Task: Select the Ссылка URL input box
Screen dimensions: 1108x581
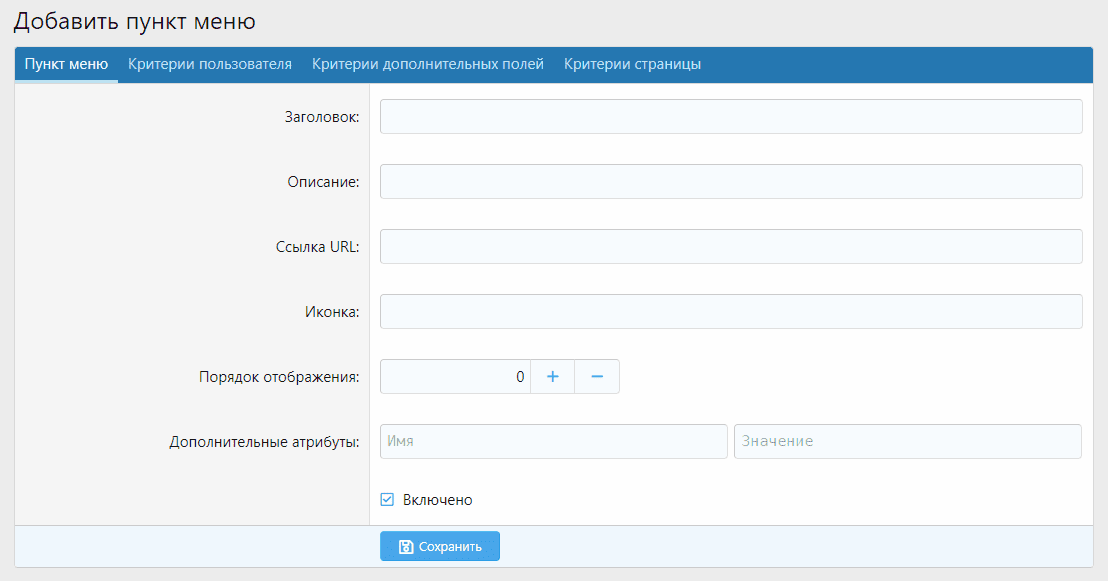Action: (x=731, y=246)
